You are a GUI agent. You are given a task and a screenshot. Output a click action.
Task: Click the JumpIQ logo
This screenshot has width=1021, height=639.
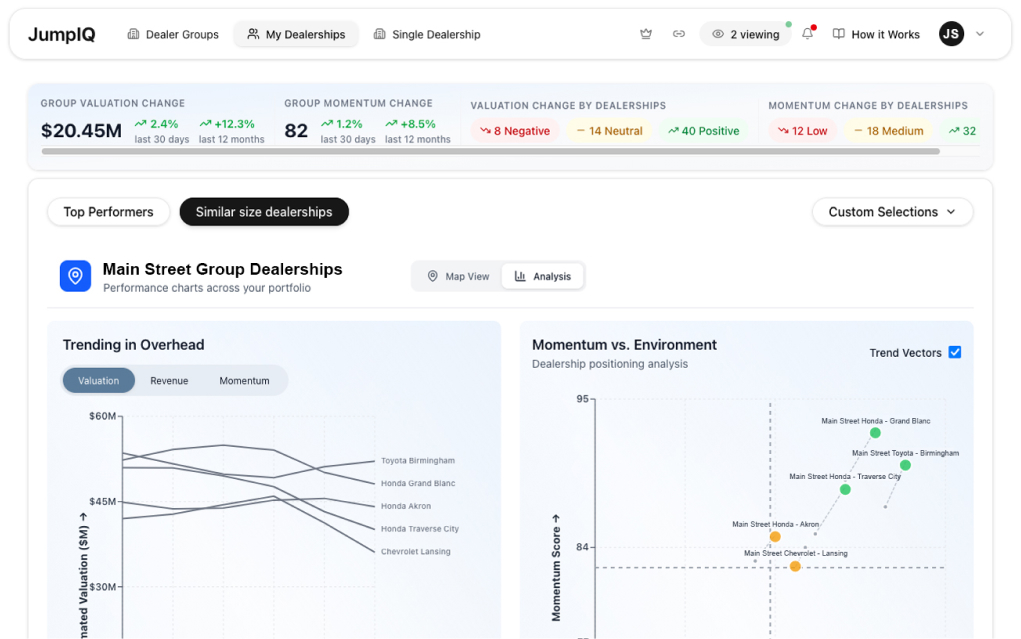[x=62, y=34]
